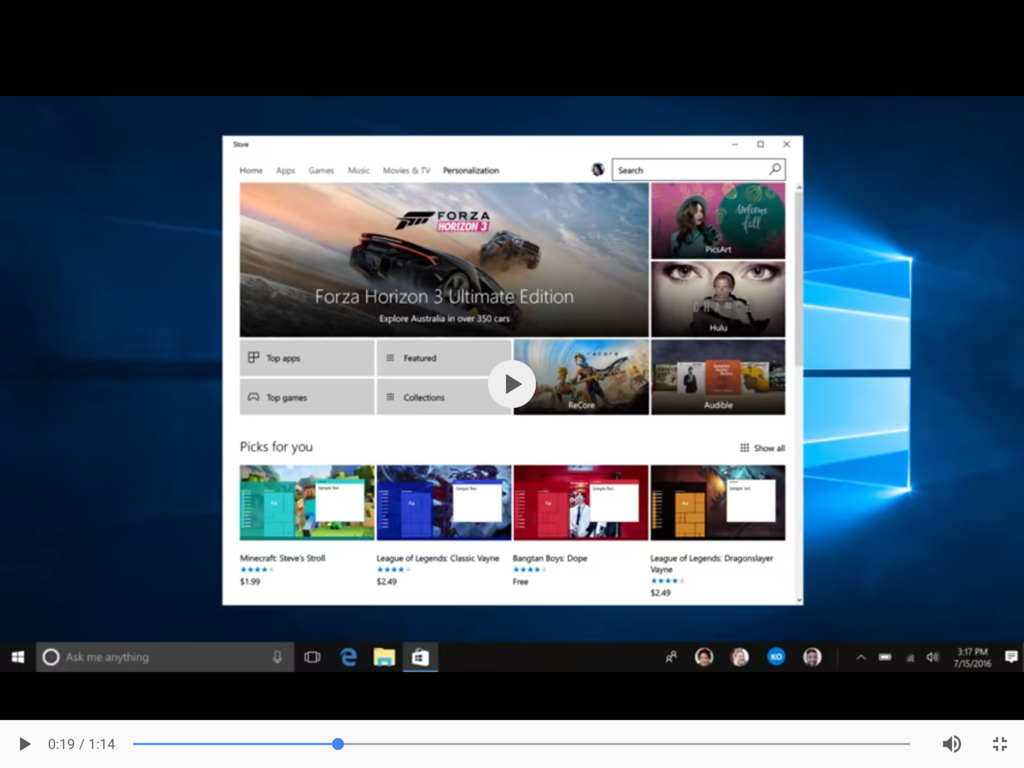The height and width of the screenshot is (768, 1024).
Task: Open the network icon in the tray
Action: [909, 658]
